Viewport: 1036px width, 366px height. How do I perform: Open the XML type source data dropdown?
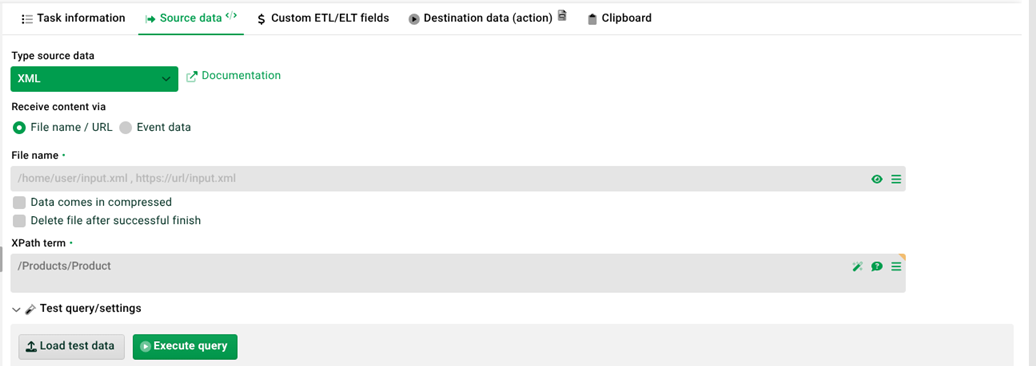(94, 79)
